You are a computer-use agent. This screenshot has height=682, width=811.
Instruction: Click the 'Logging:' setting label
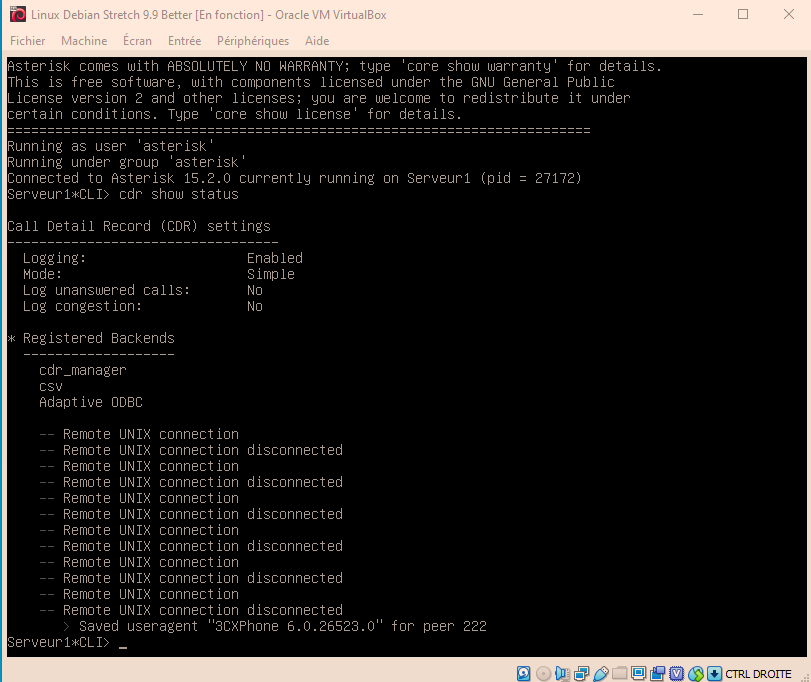(x=54, y=258)
